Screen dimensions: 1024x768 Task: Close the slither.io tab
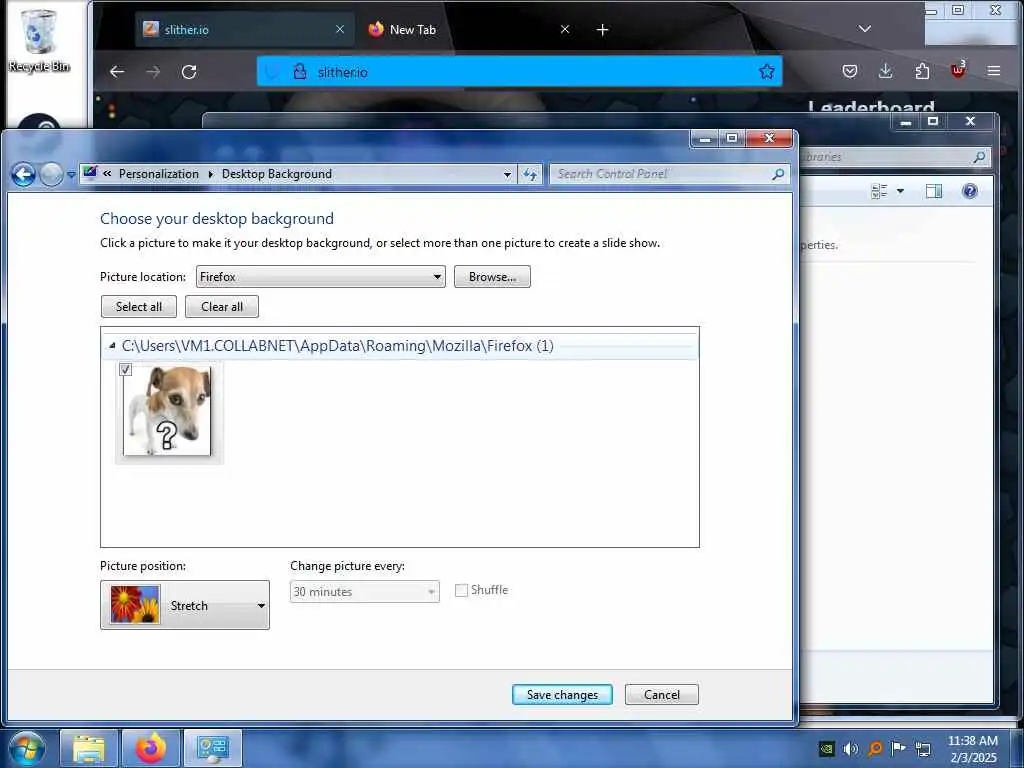coord(340,29)
